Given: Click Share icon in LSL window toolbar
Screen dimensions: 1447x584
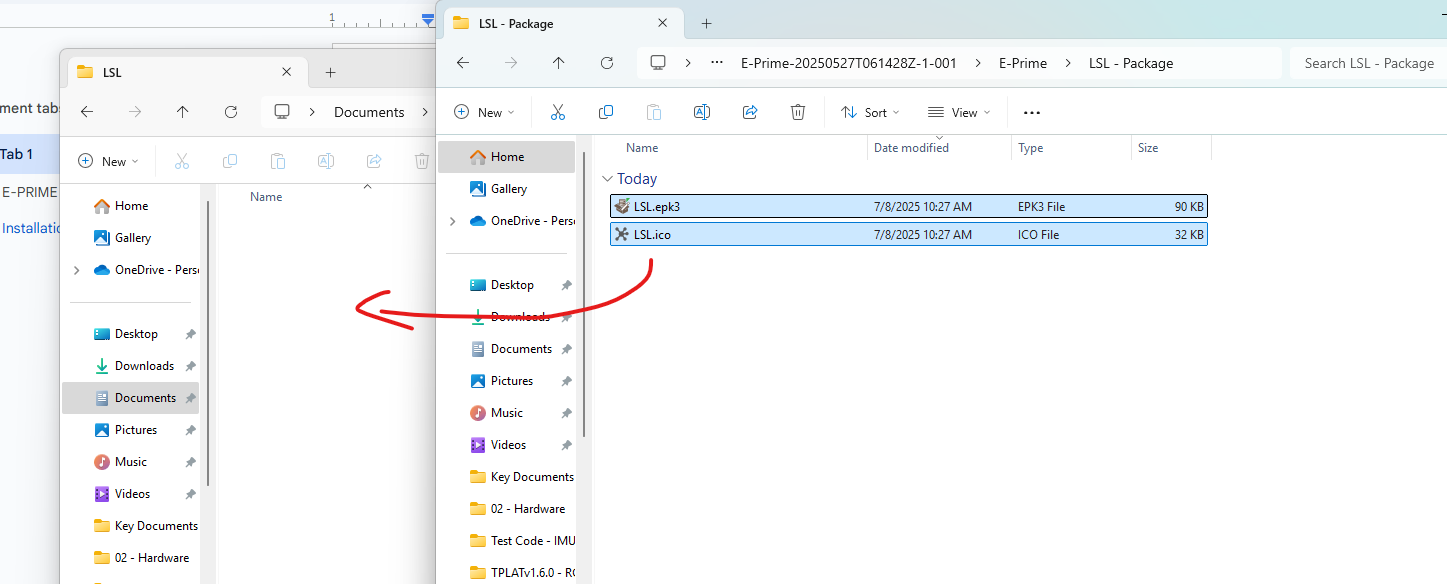Looking at the screenshot, I should coord(374,161).
